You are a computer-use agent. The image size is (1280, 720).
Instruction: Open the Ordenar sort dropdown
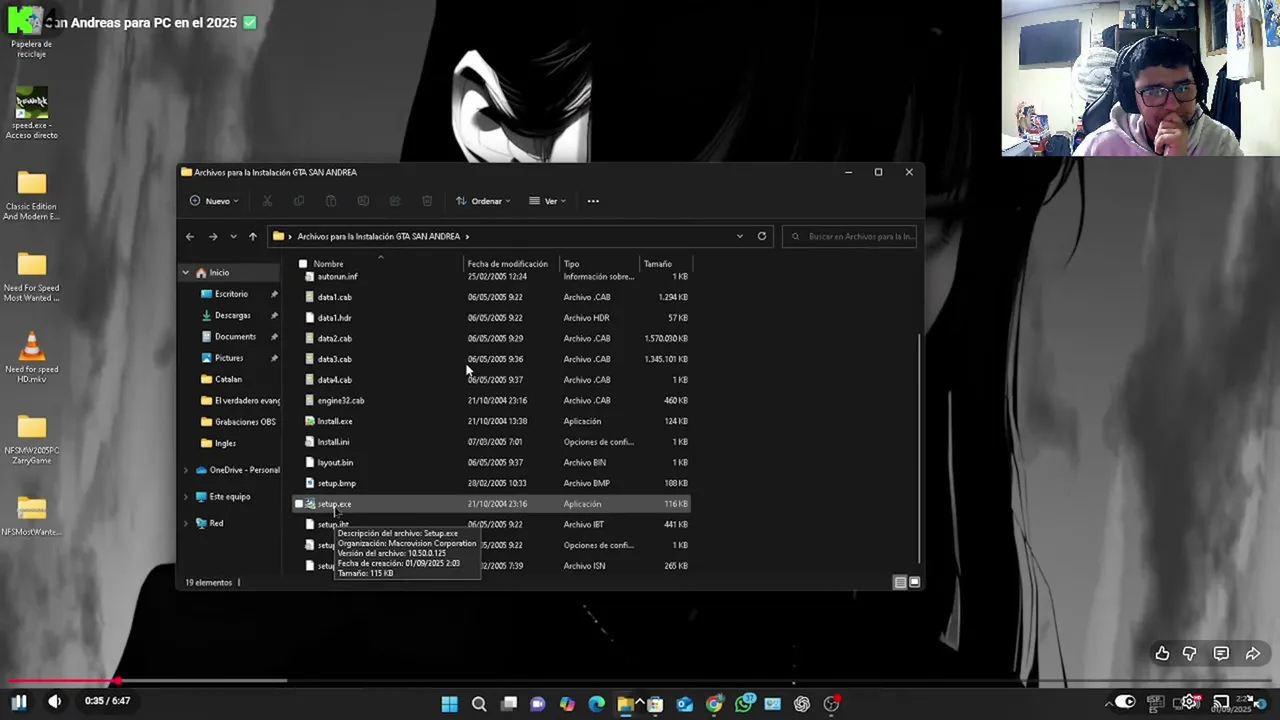(483, 201)
